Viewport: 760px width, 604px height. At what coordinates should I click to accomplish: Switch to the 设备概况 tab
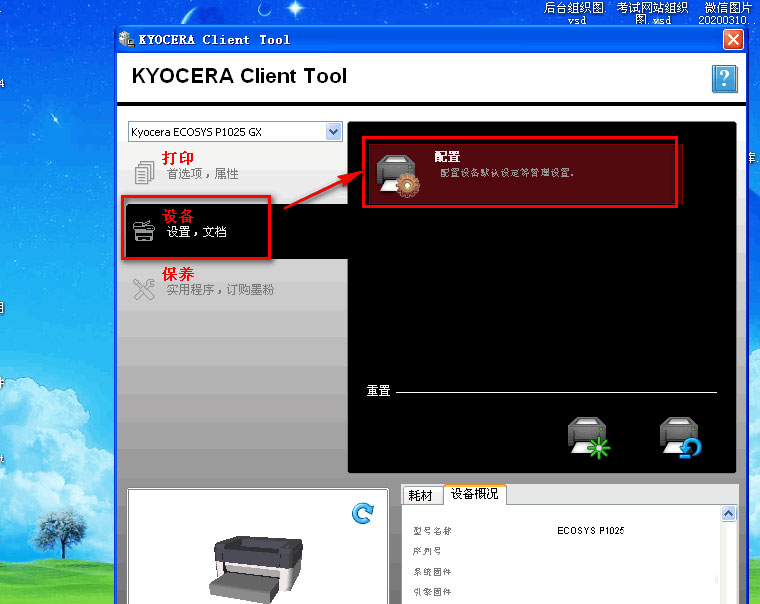(x=475, y=494)
